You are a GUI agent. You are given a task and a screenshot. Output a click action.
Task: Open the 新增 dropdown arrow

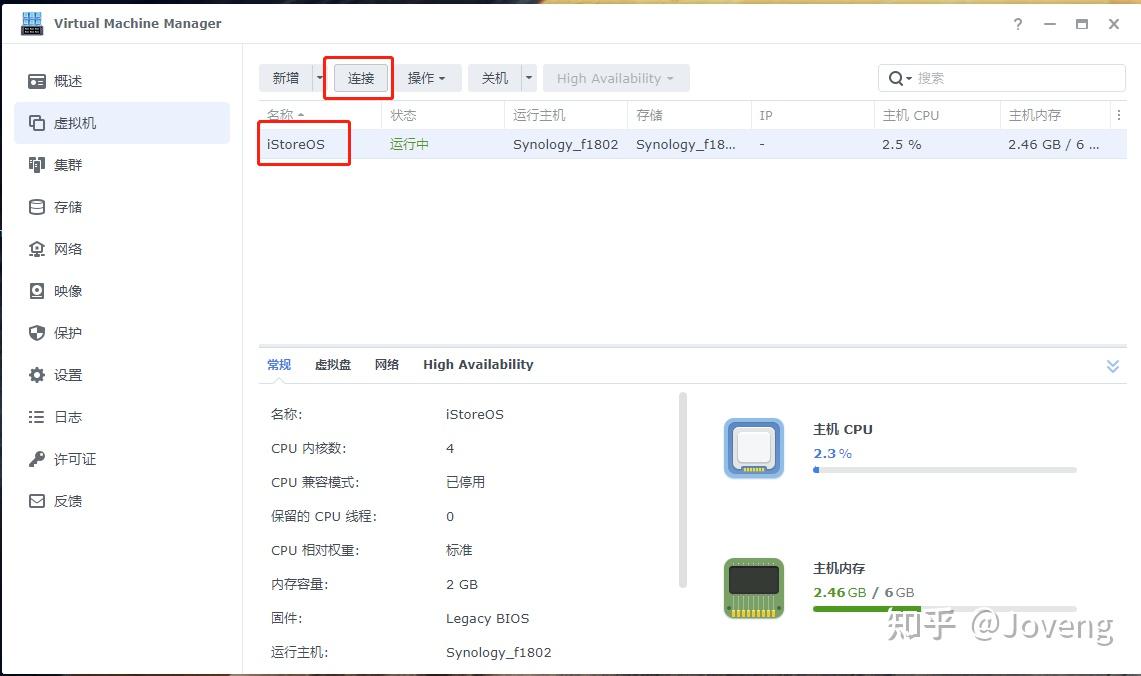[319, 78]
